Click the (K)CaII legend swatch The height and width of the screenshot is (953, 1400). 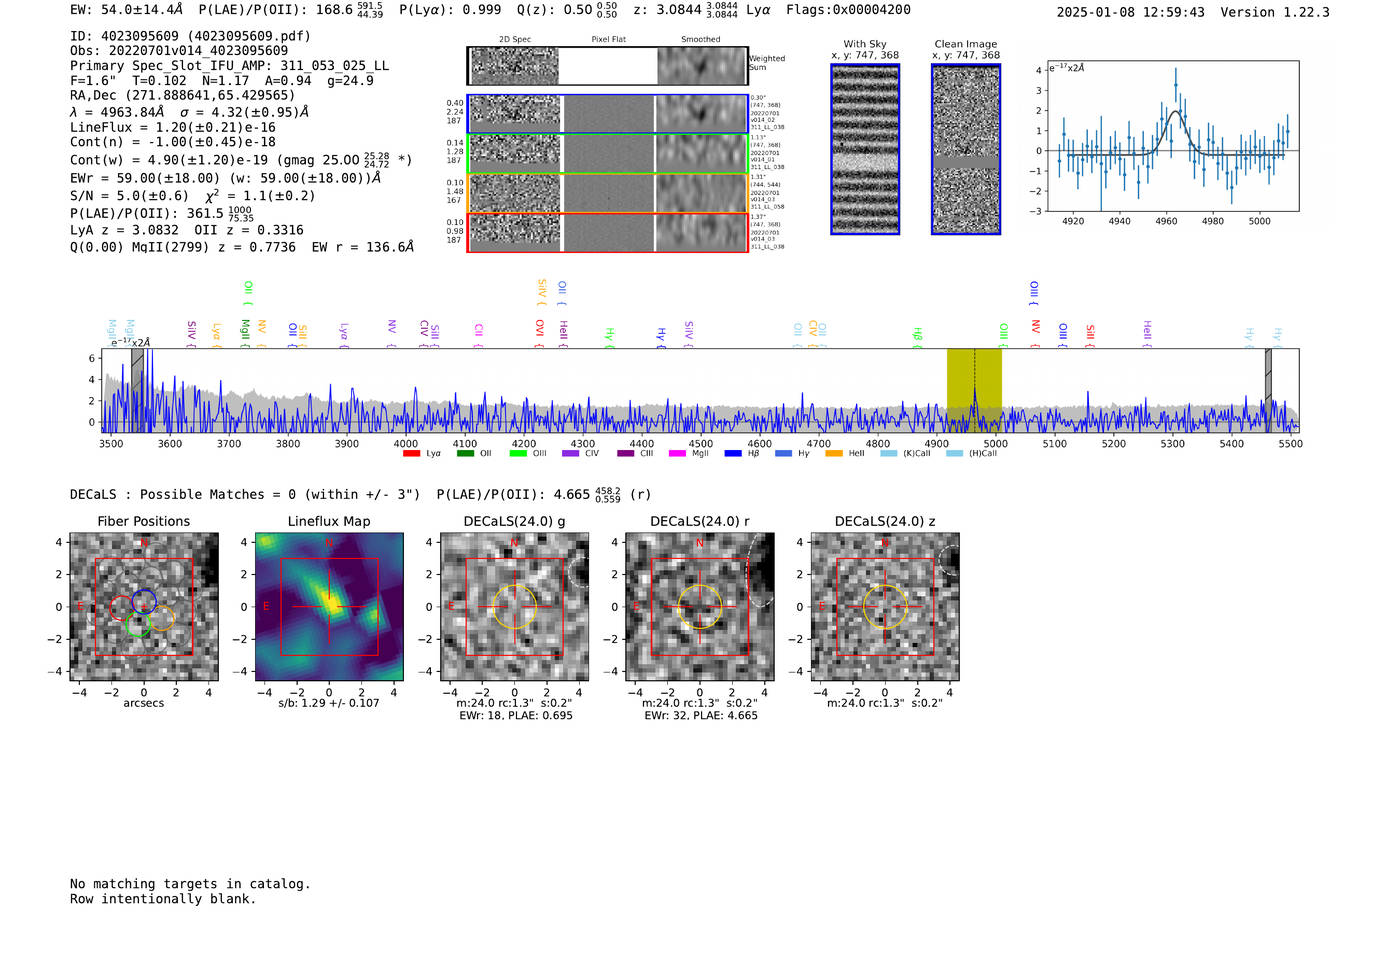889,454
